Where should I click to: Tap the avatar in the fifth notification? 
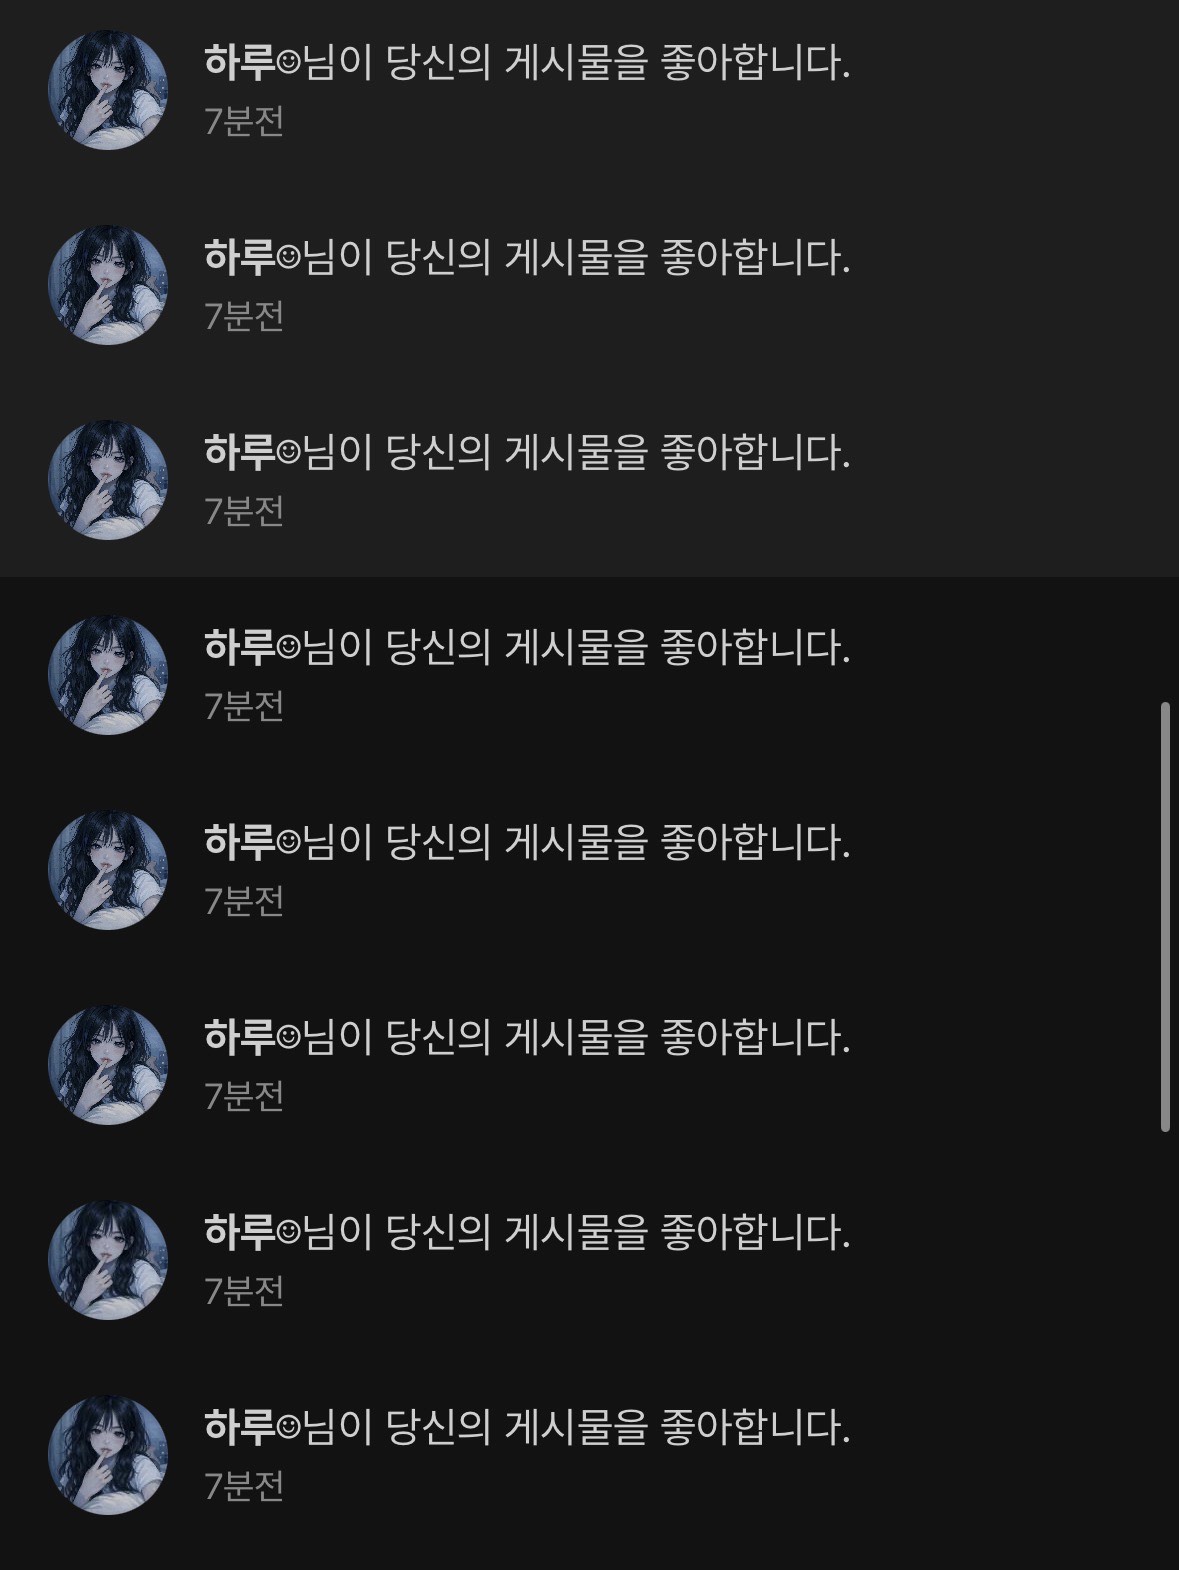click(108, 870)
